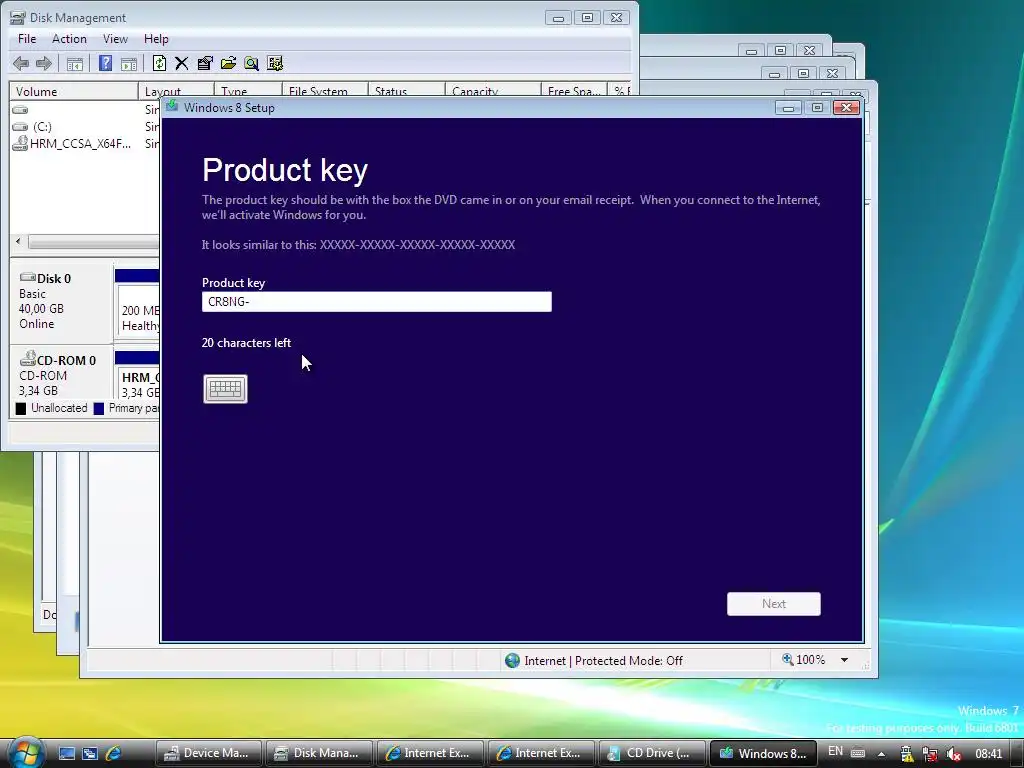Switch to Disk Management taskbar button
The height and width of the screenshot is (768, 1024).
click(x=319, y=753)
